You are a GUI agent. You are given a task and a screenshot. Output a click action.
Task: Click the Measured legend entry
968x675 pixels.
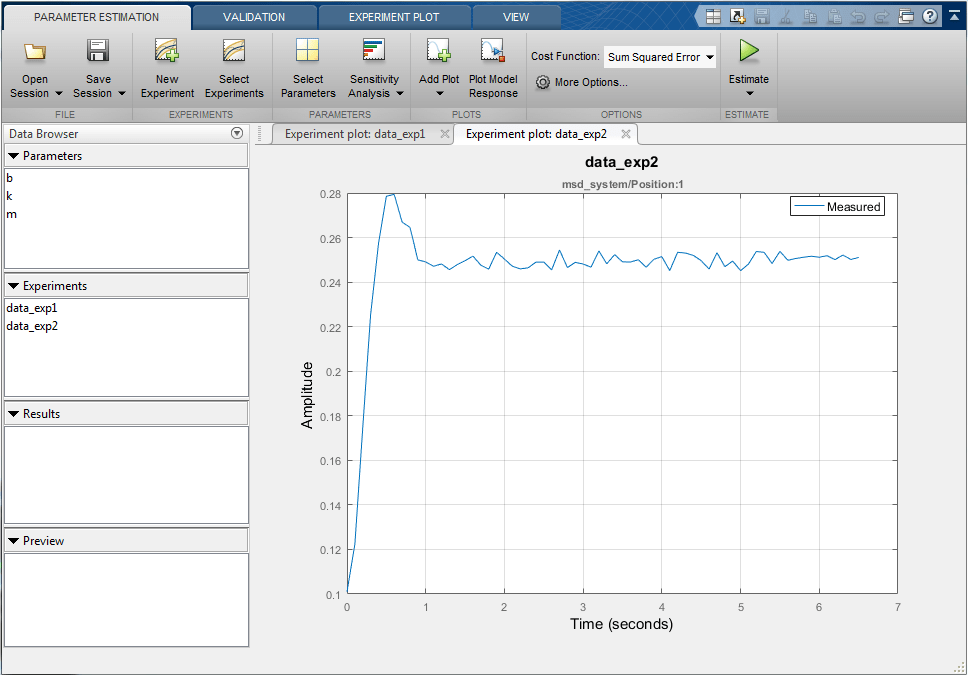[838, 207]
